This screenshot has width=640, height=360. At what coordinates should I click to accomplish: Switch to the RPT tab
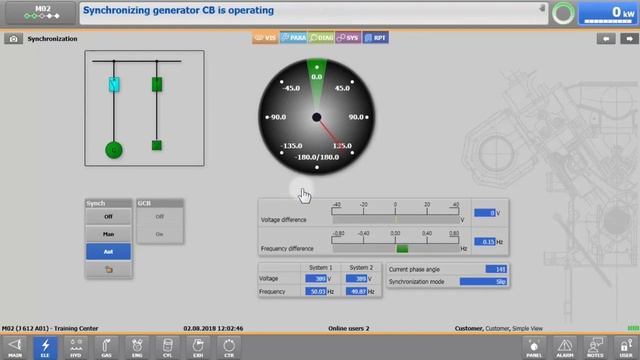point(376,38)
